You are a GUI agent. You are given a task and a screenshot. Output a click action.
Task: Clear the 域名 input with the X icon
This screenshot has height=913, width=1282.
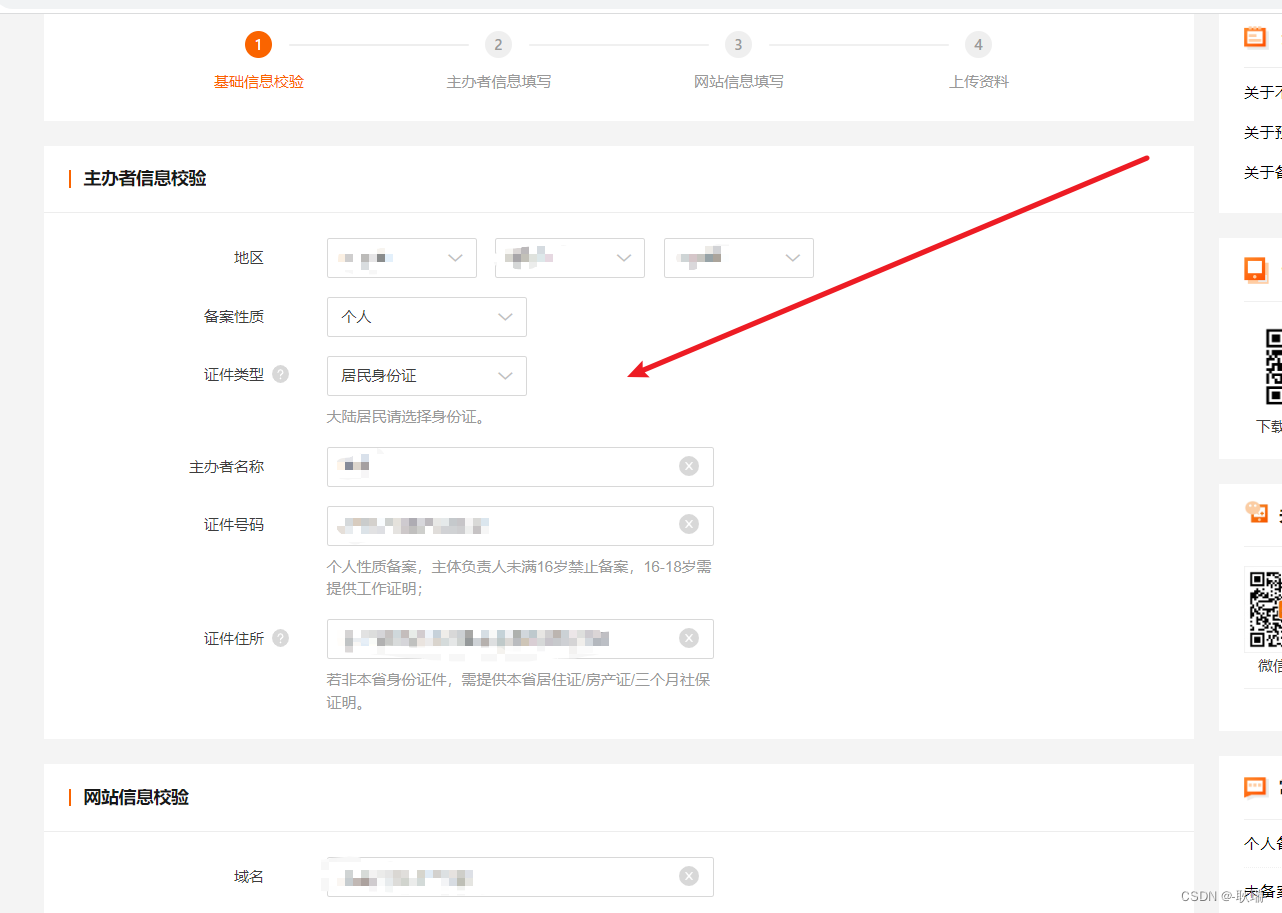point(688,875)
